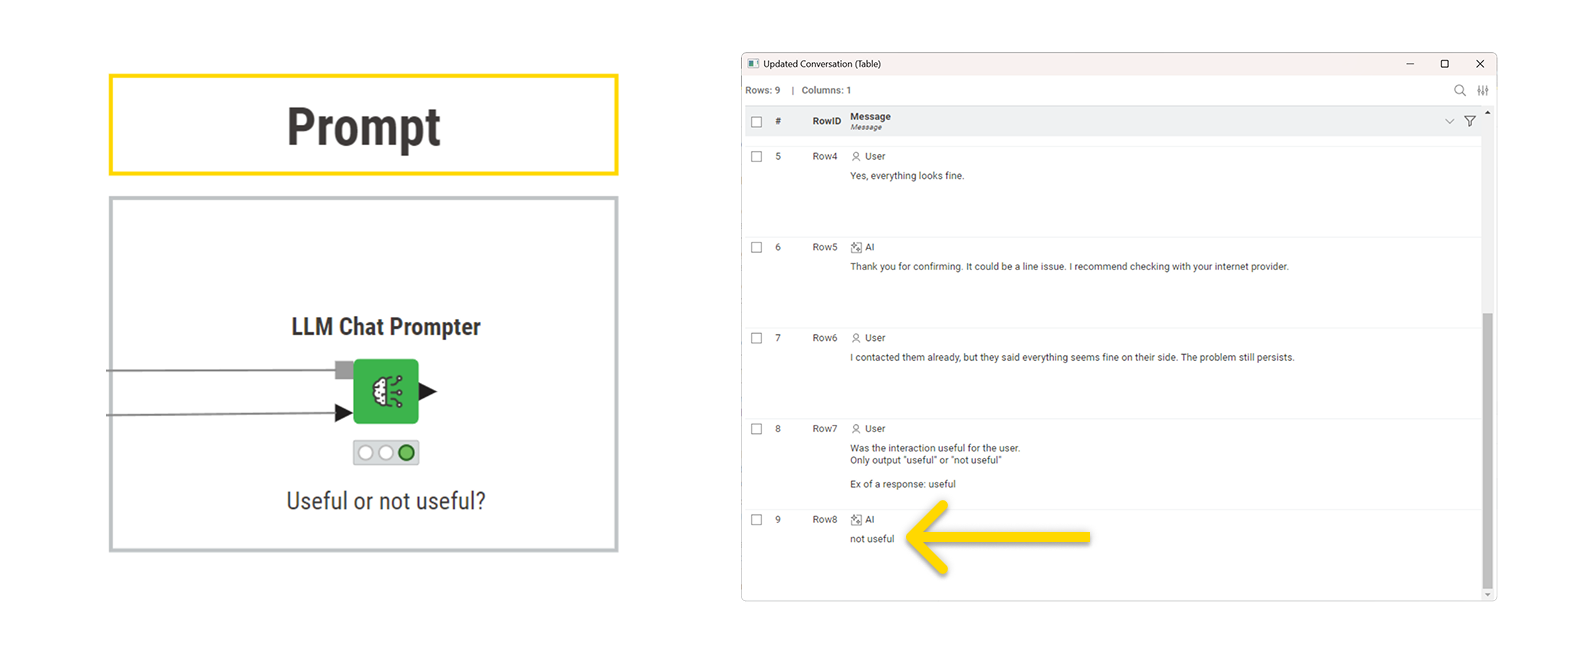Click the node's traffic light status indicator
Screen dimensions: 1572x653
(x=386, y=453)
